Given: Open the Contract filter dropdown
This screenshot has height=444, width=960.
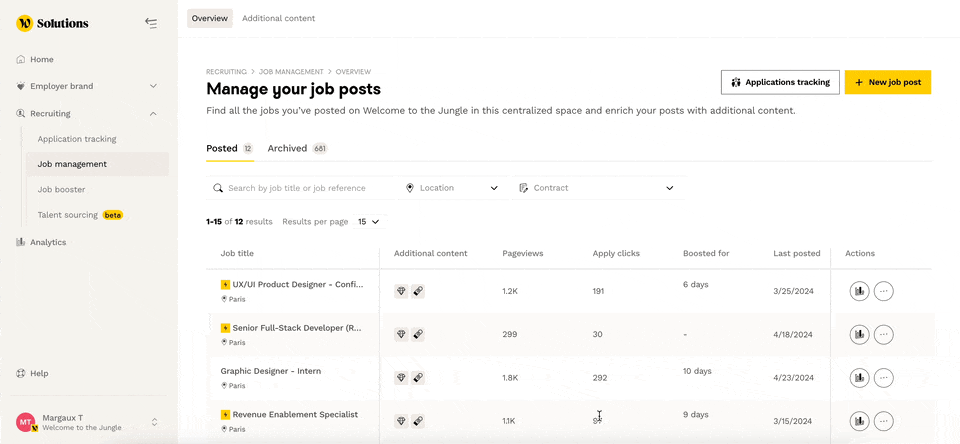Looking at the screenshot, I should pos(596,188).
